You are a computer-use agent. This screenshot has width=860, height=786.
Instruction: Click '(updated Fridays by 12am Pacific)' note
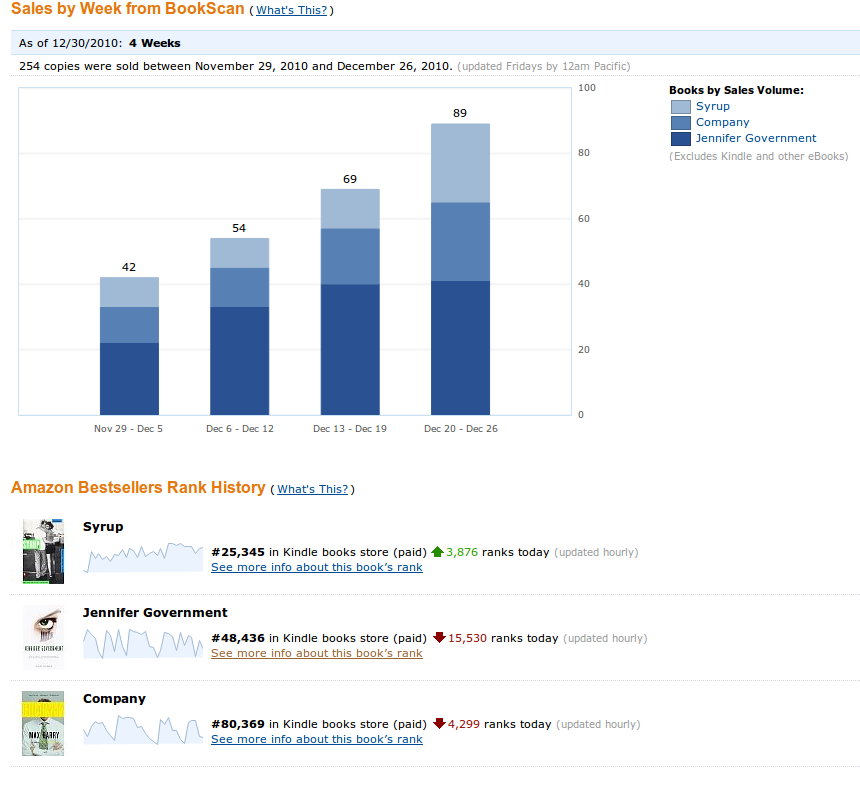[544, 66]
